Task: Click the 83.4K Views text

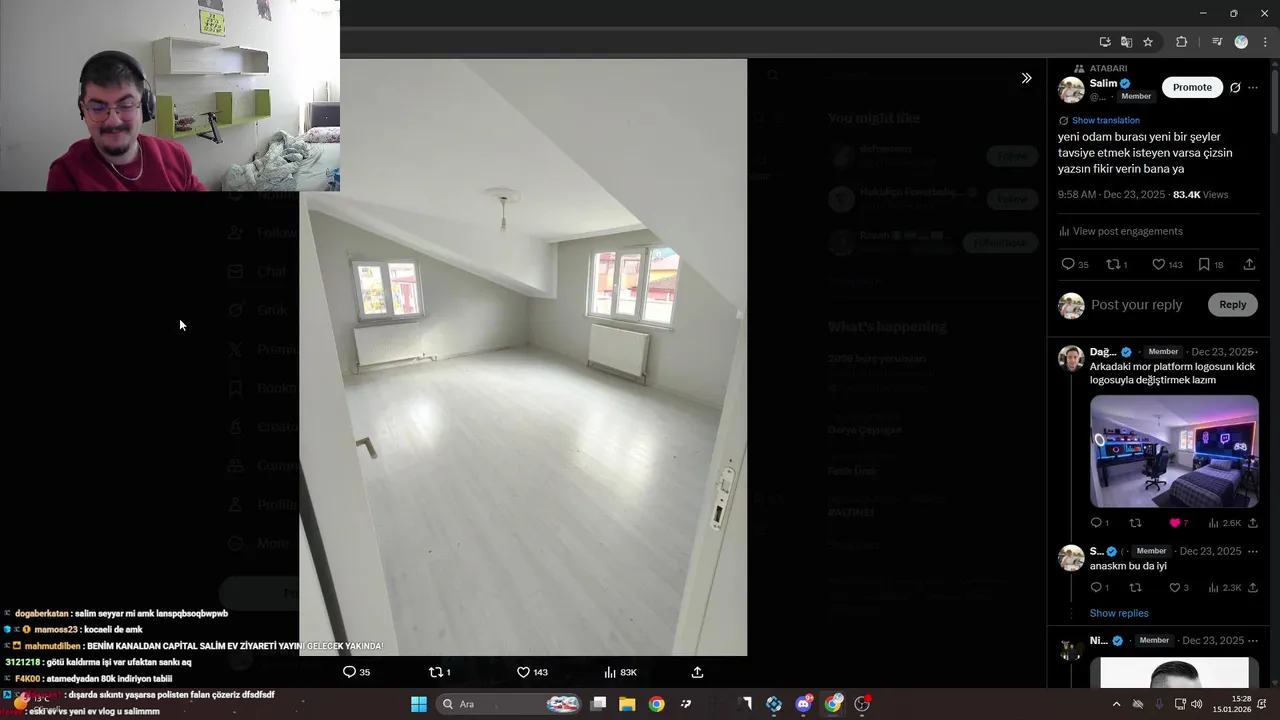Action: pyautogui.click(x=1200, y=194)
